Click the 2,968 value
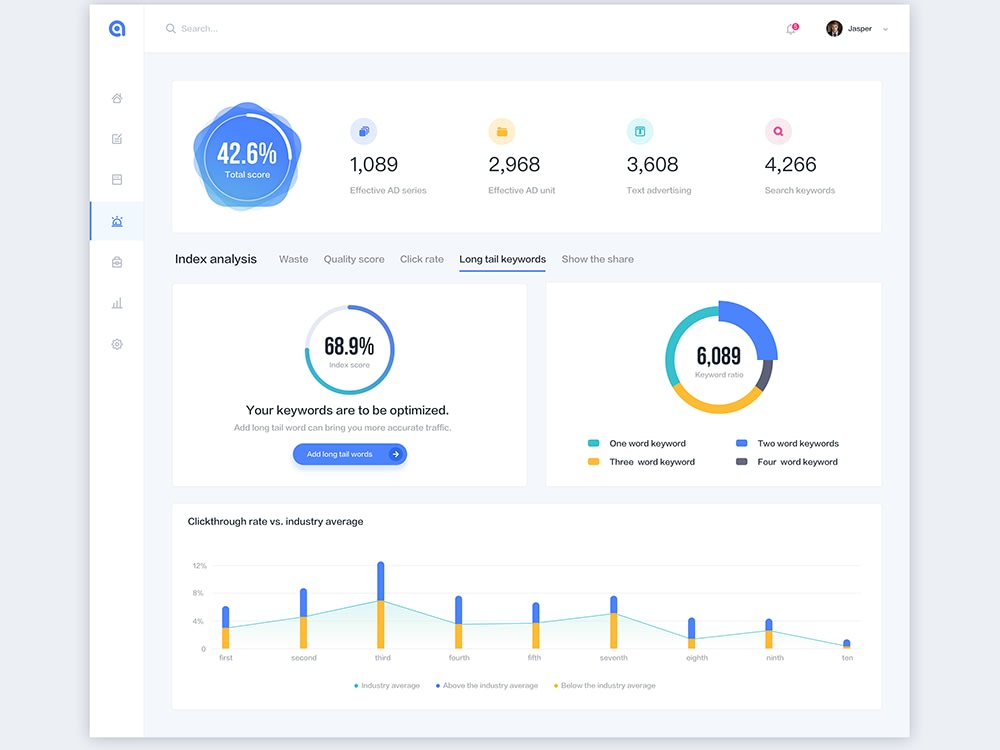Screen dimensions: 1000x750 [514, 165]
